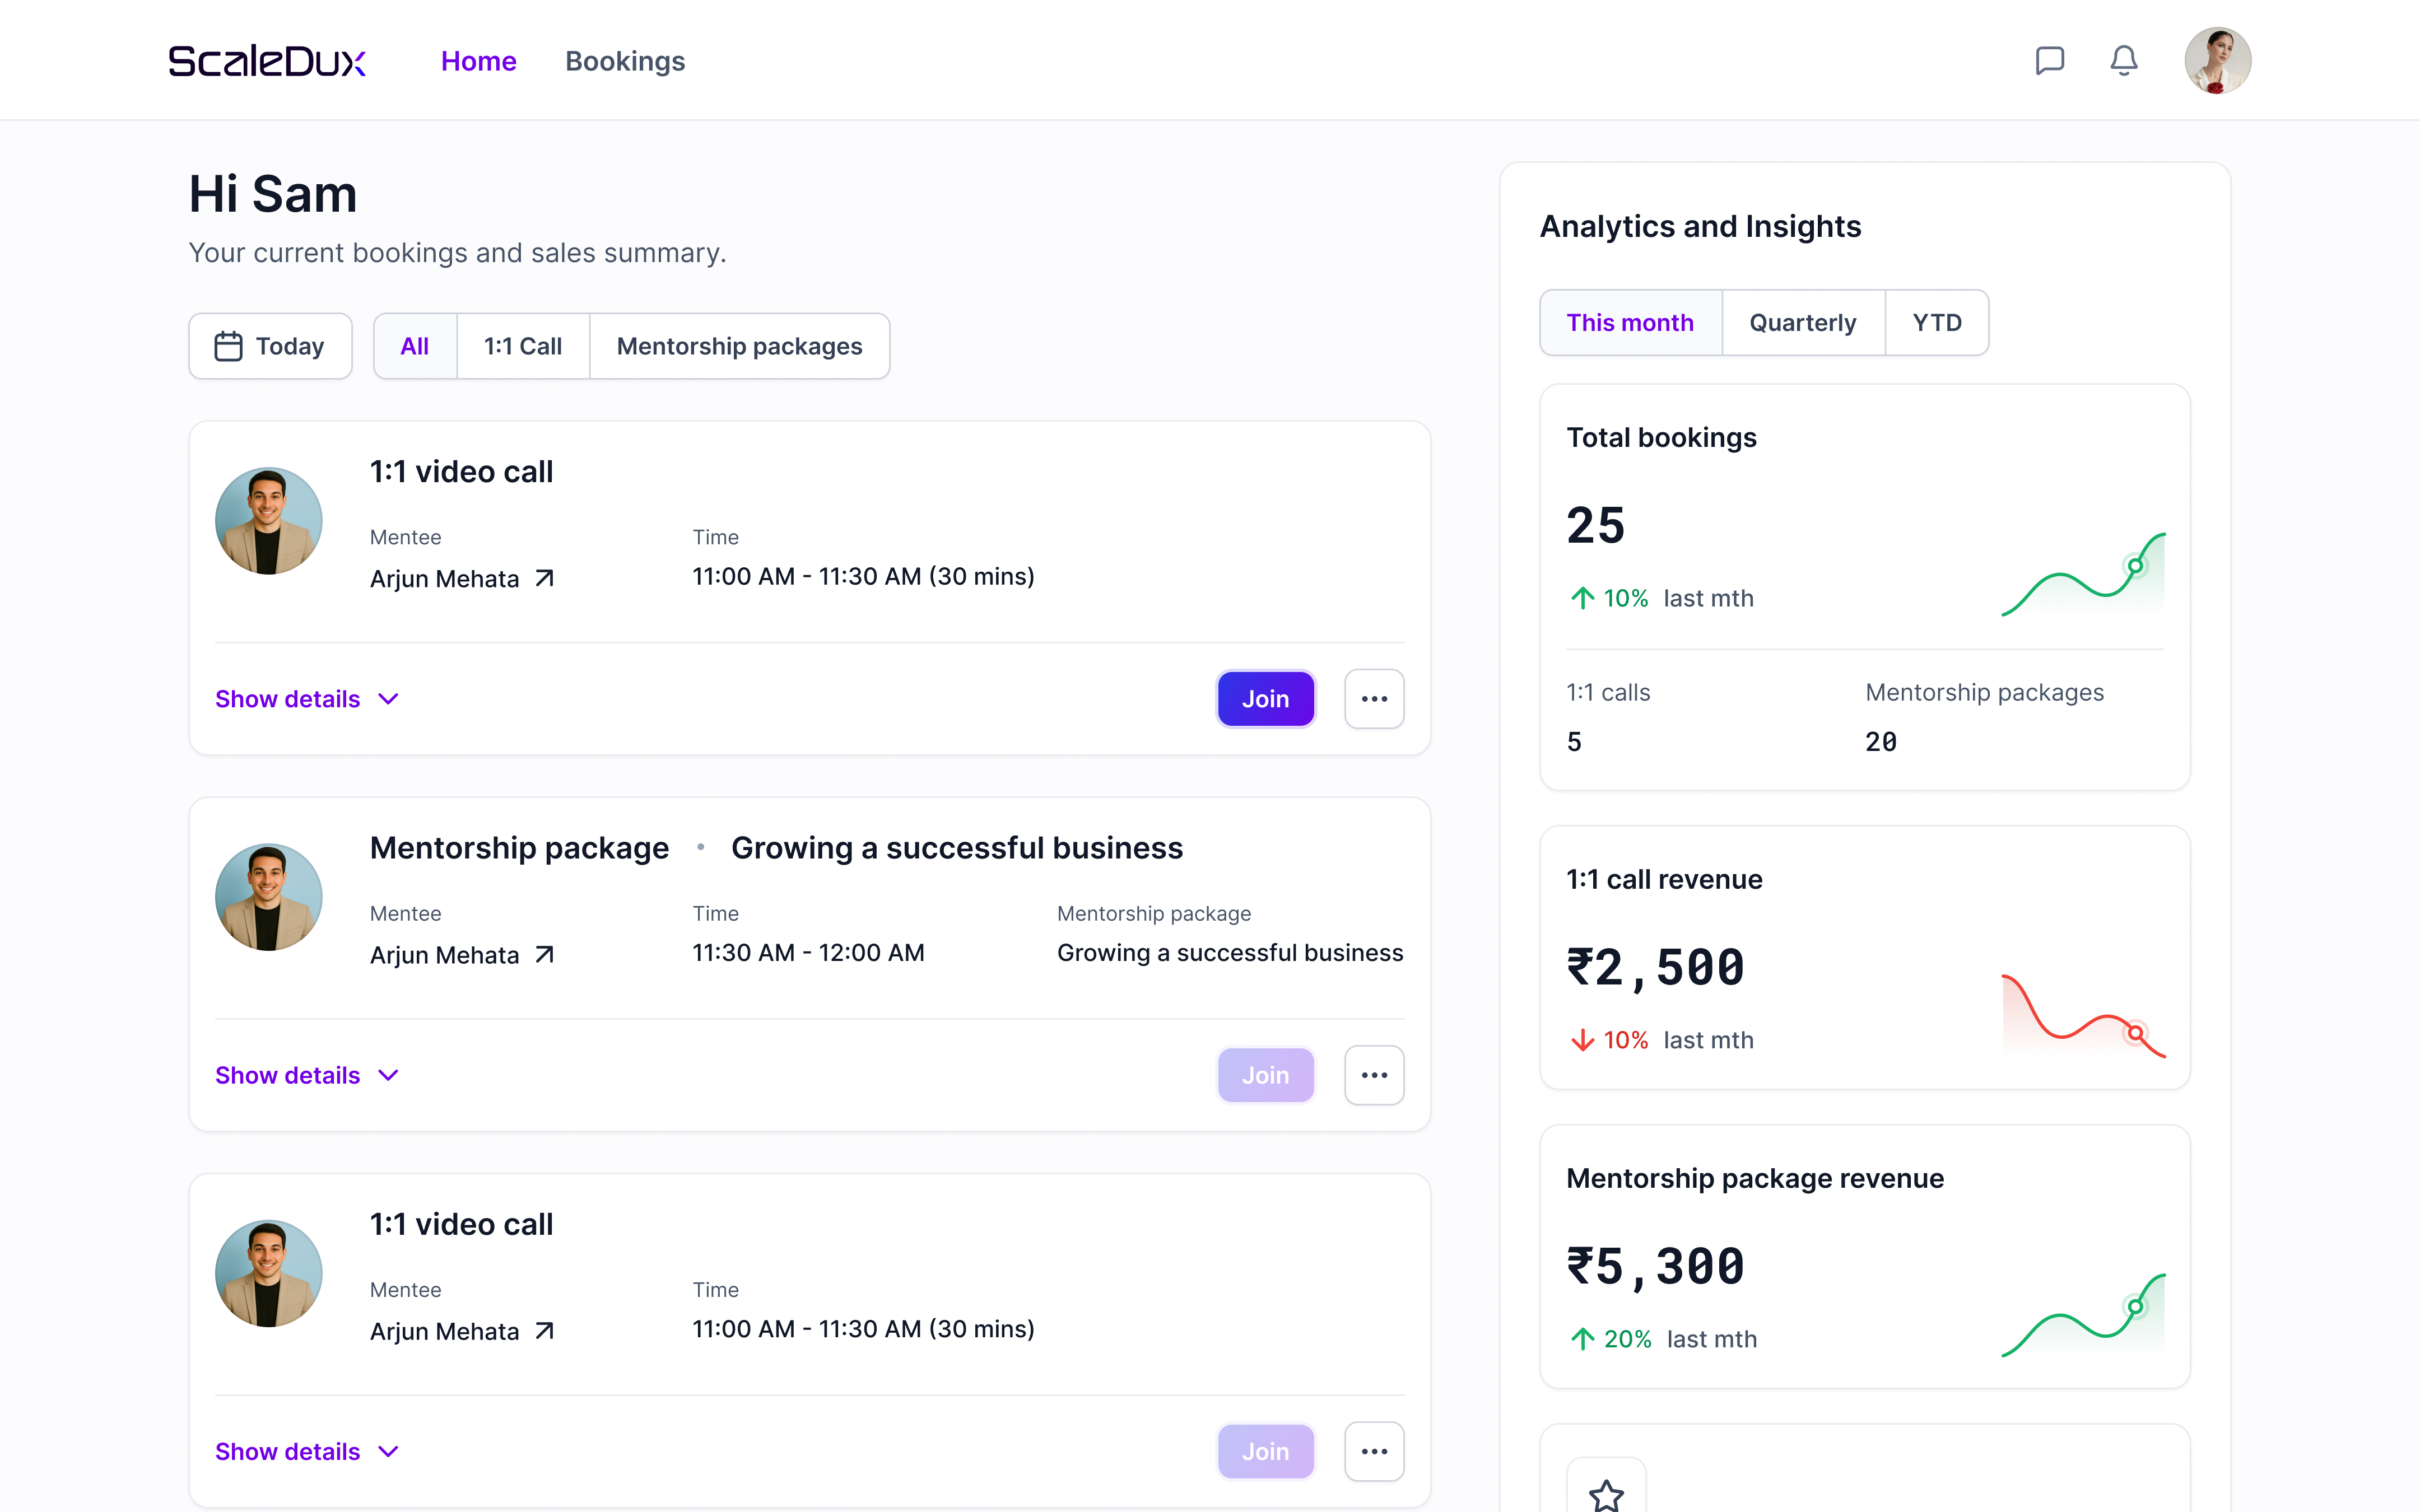
Task: Open more options on third booking card
Action: (1374, 1451)
